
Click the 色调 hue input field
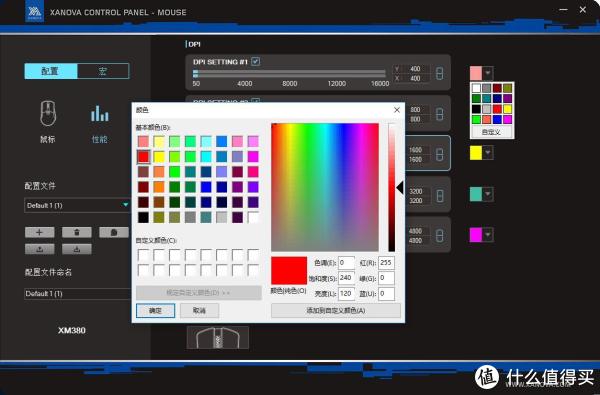point(346,263)
